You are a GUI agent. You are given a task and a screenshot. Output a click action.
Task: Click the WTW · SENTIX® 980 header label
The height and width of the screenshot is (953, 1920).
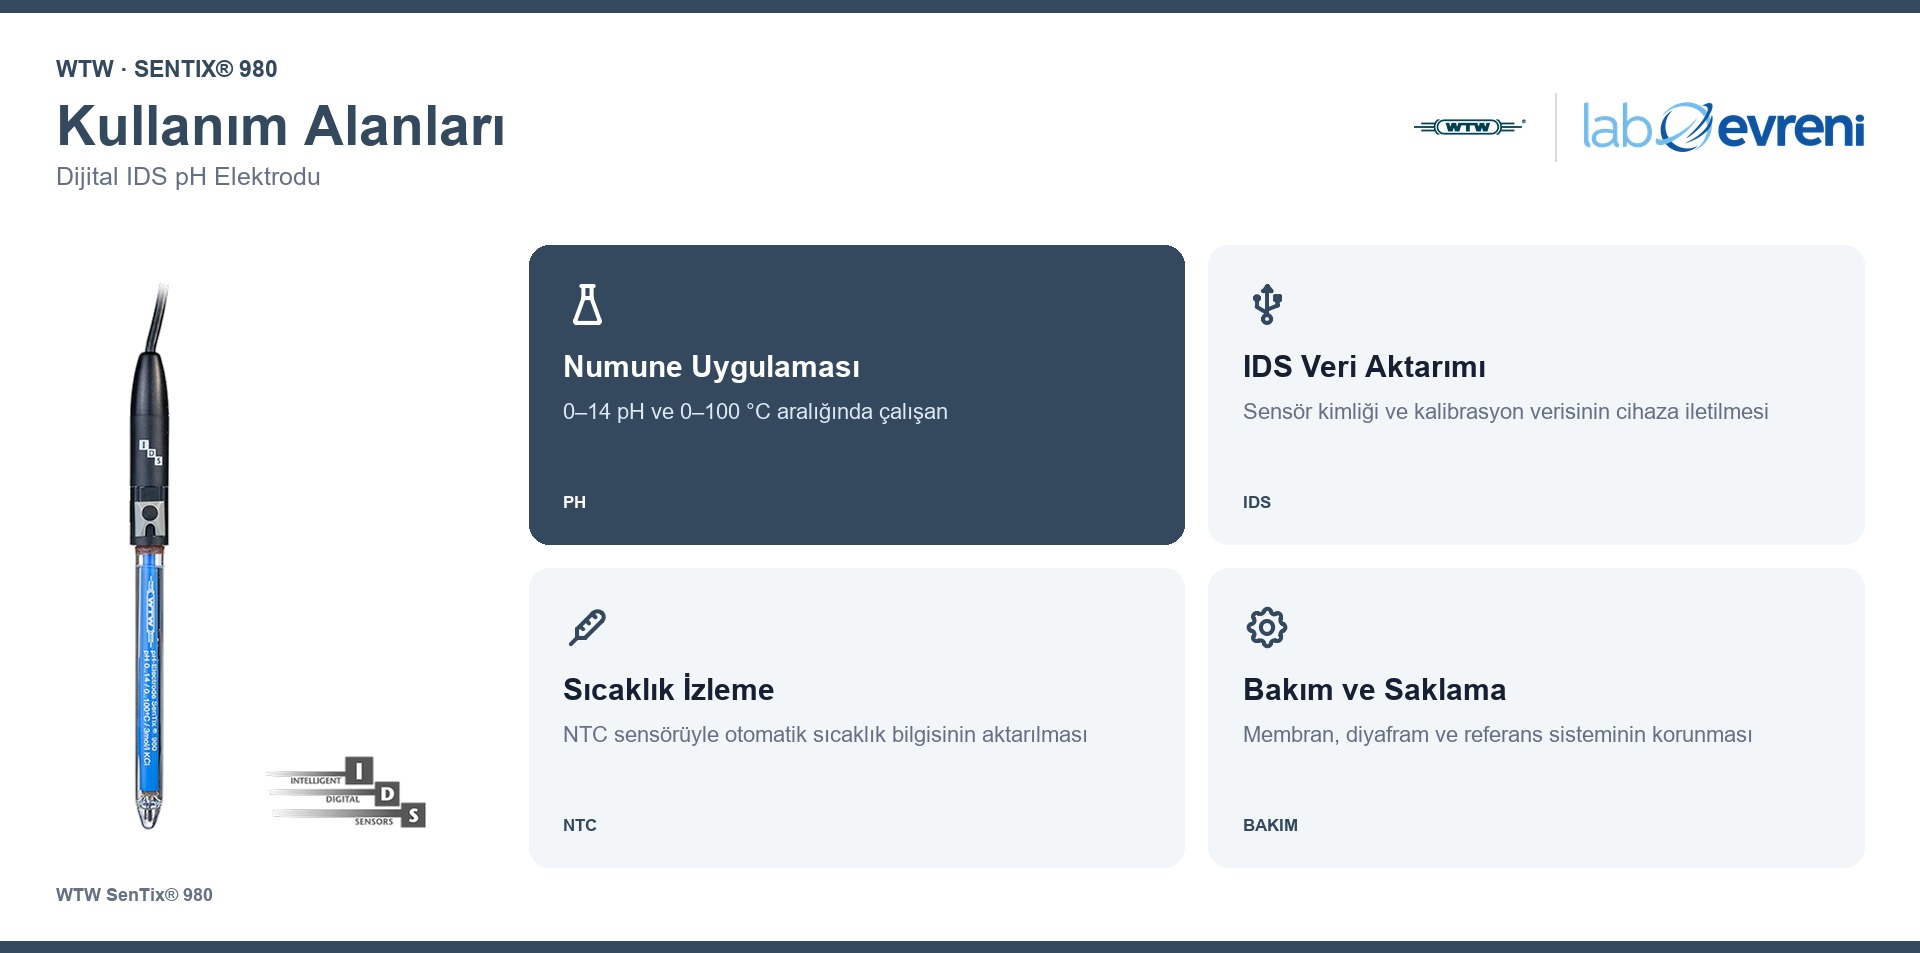tap(167, 69)
